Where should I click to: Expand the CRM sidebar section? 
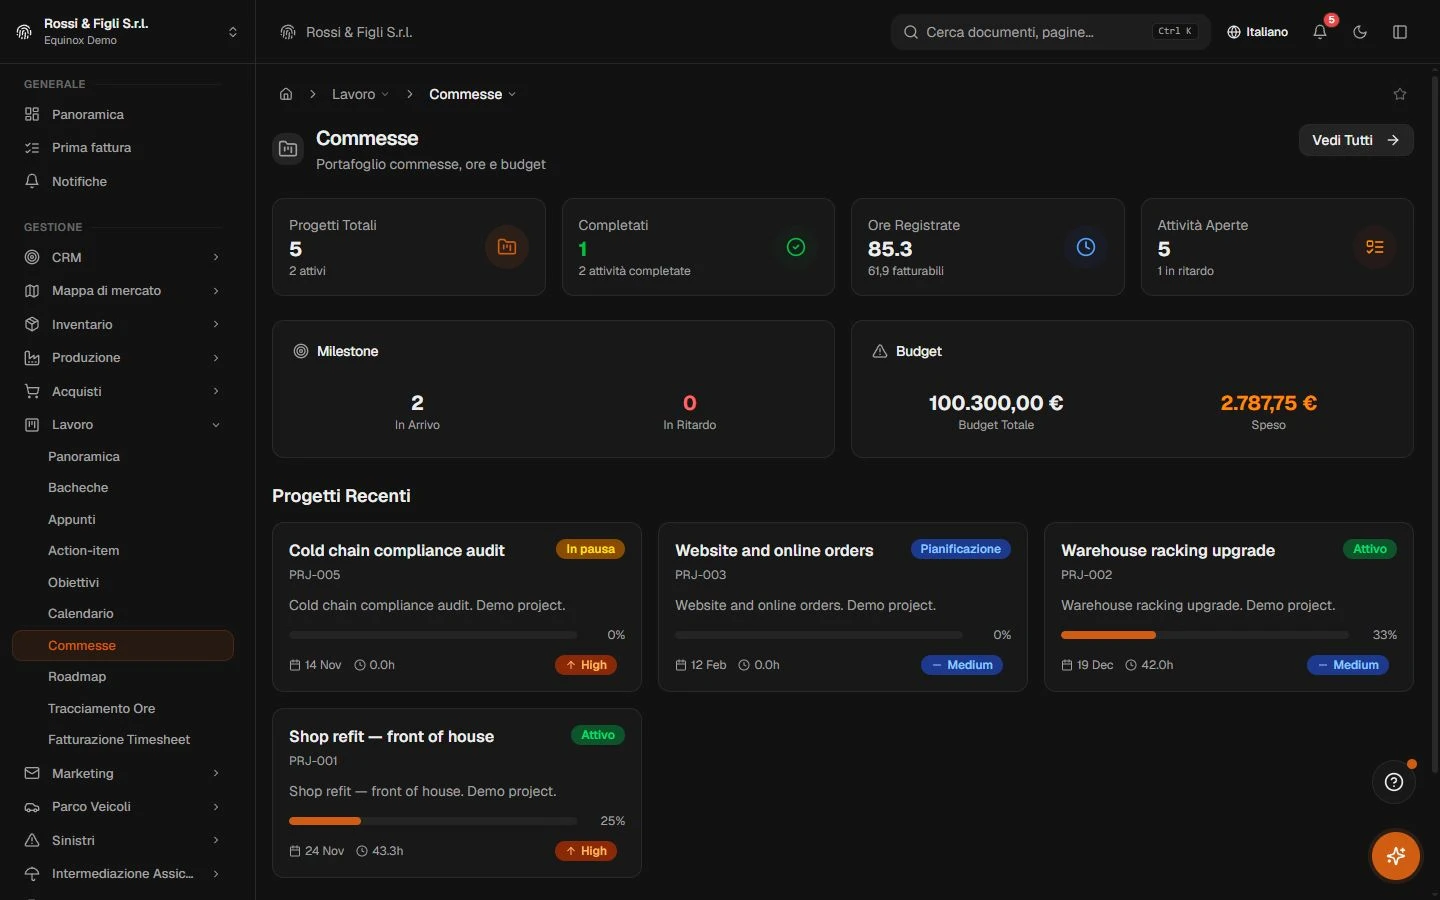click(123, 257)
